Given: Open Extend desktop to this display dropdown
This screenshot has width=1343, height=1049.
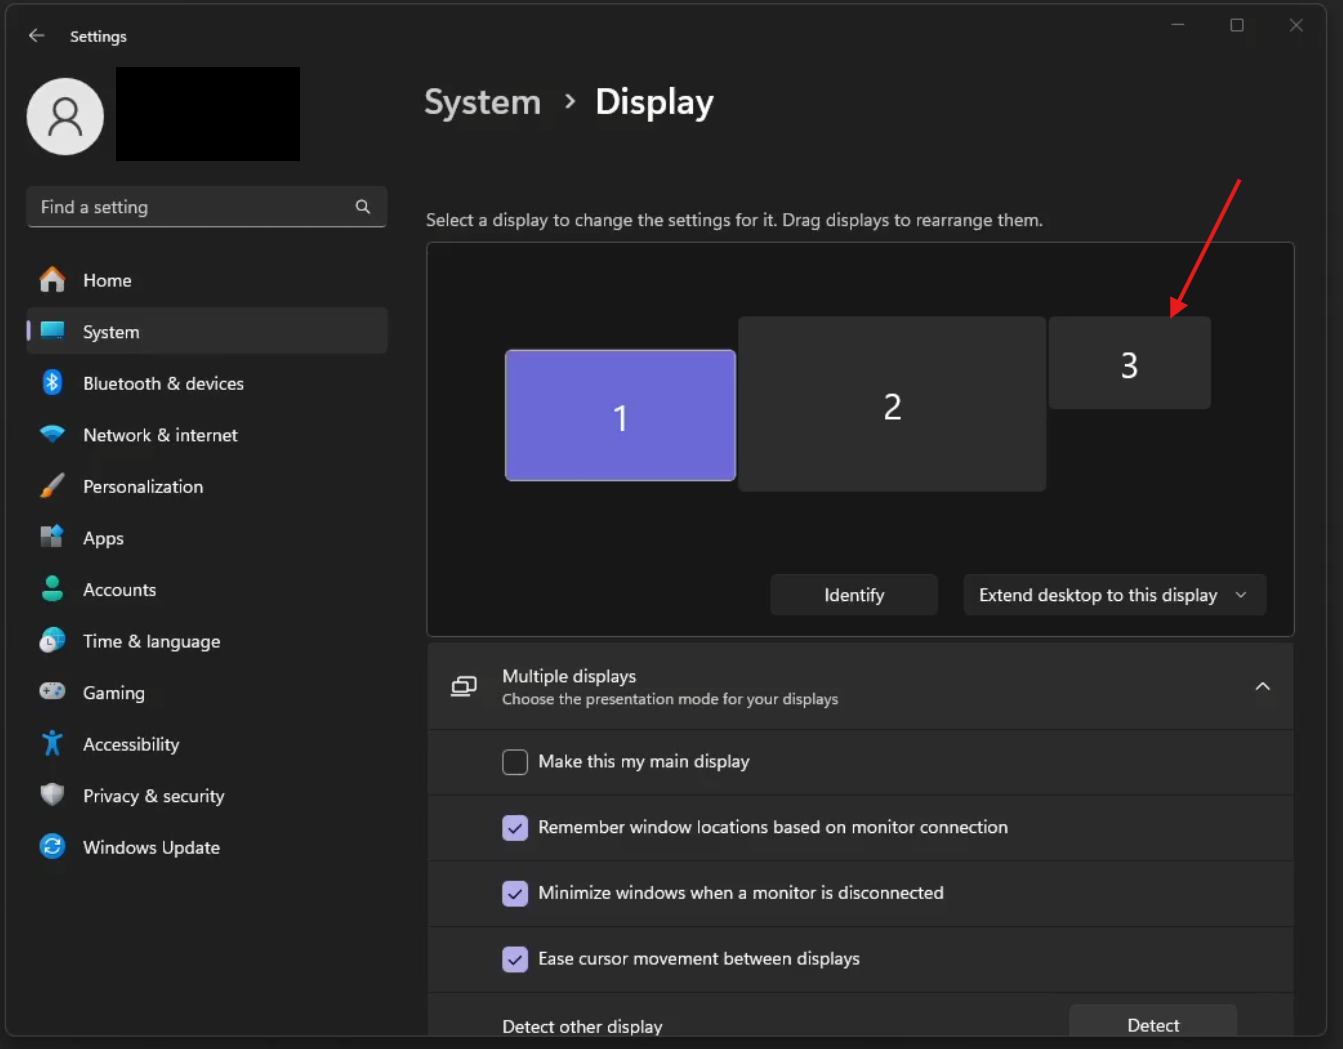Looking at the screenshot, I should click(1114, 595).
